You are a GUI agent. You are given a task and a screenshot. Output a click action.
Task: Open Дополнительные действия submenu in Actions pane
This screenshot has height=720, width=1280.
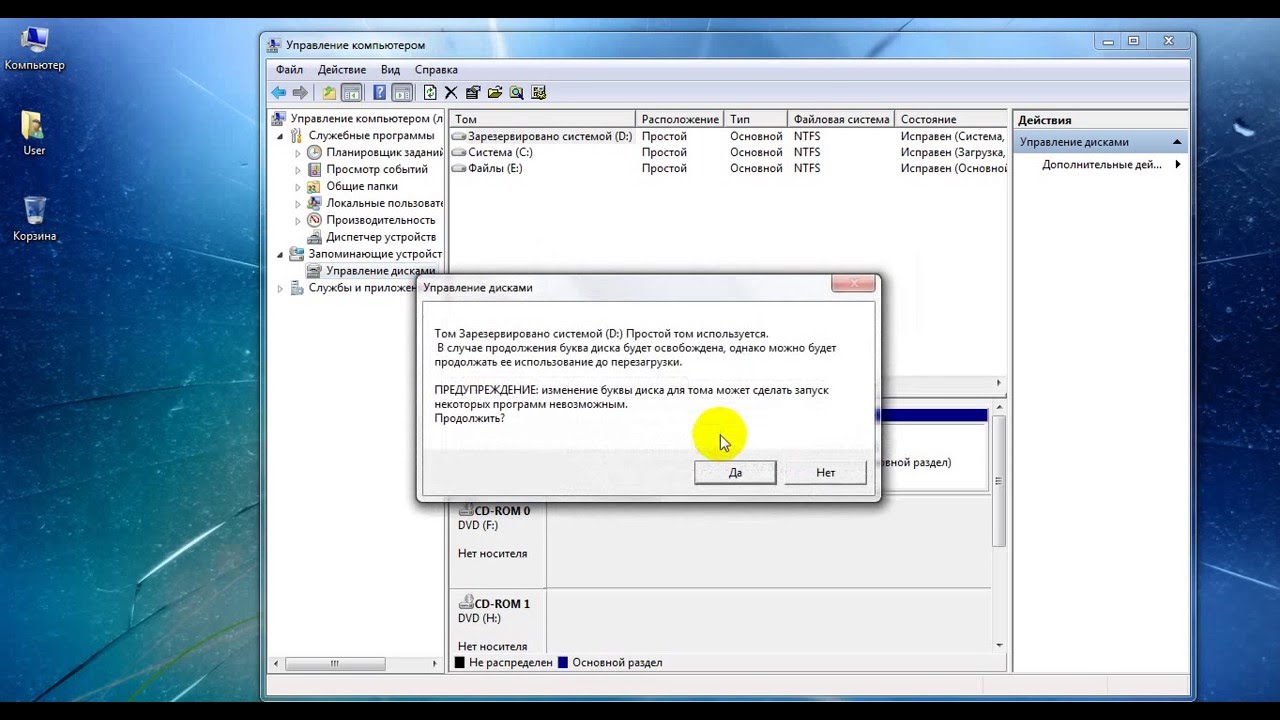(1102, 165)
